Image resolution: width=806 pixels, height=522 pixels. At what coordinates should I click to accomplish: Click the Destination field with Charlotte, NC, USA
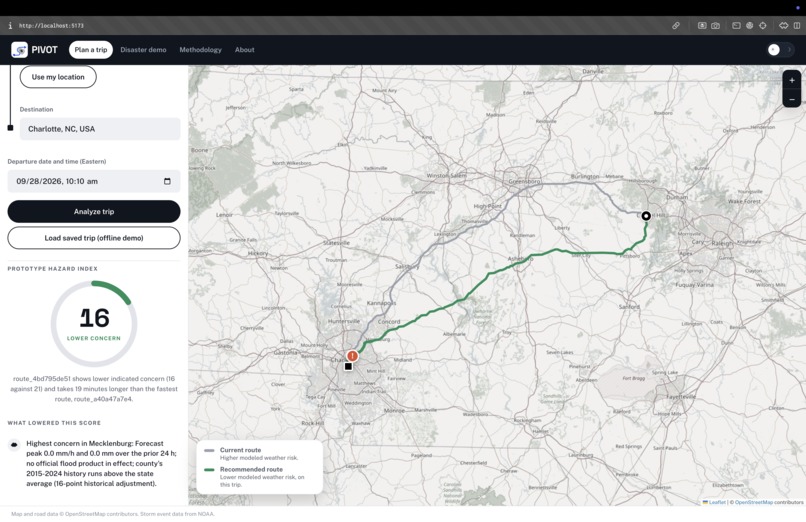(x=100, y=129)
